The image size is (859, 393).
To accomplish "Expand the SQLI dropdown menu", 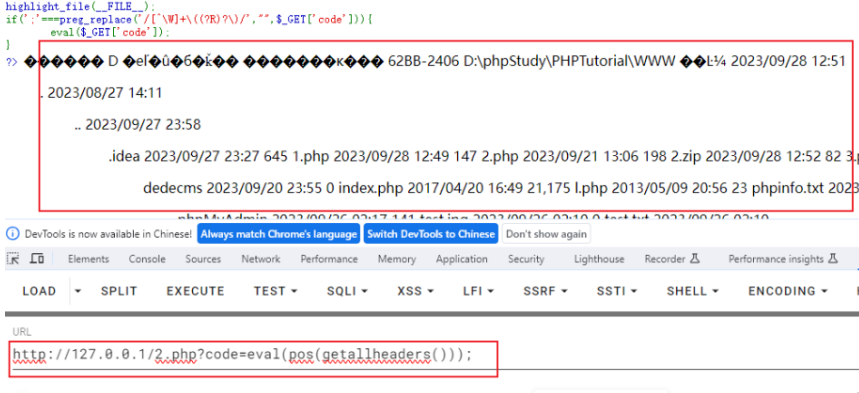I will point(347,291).
